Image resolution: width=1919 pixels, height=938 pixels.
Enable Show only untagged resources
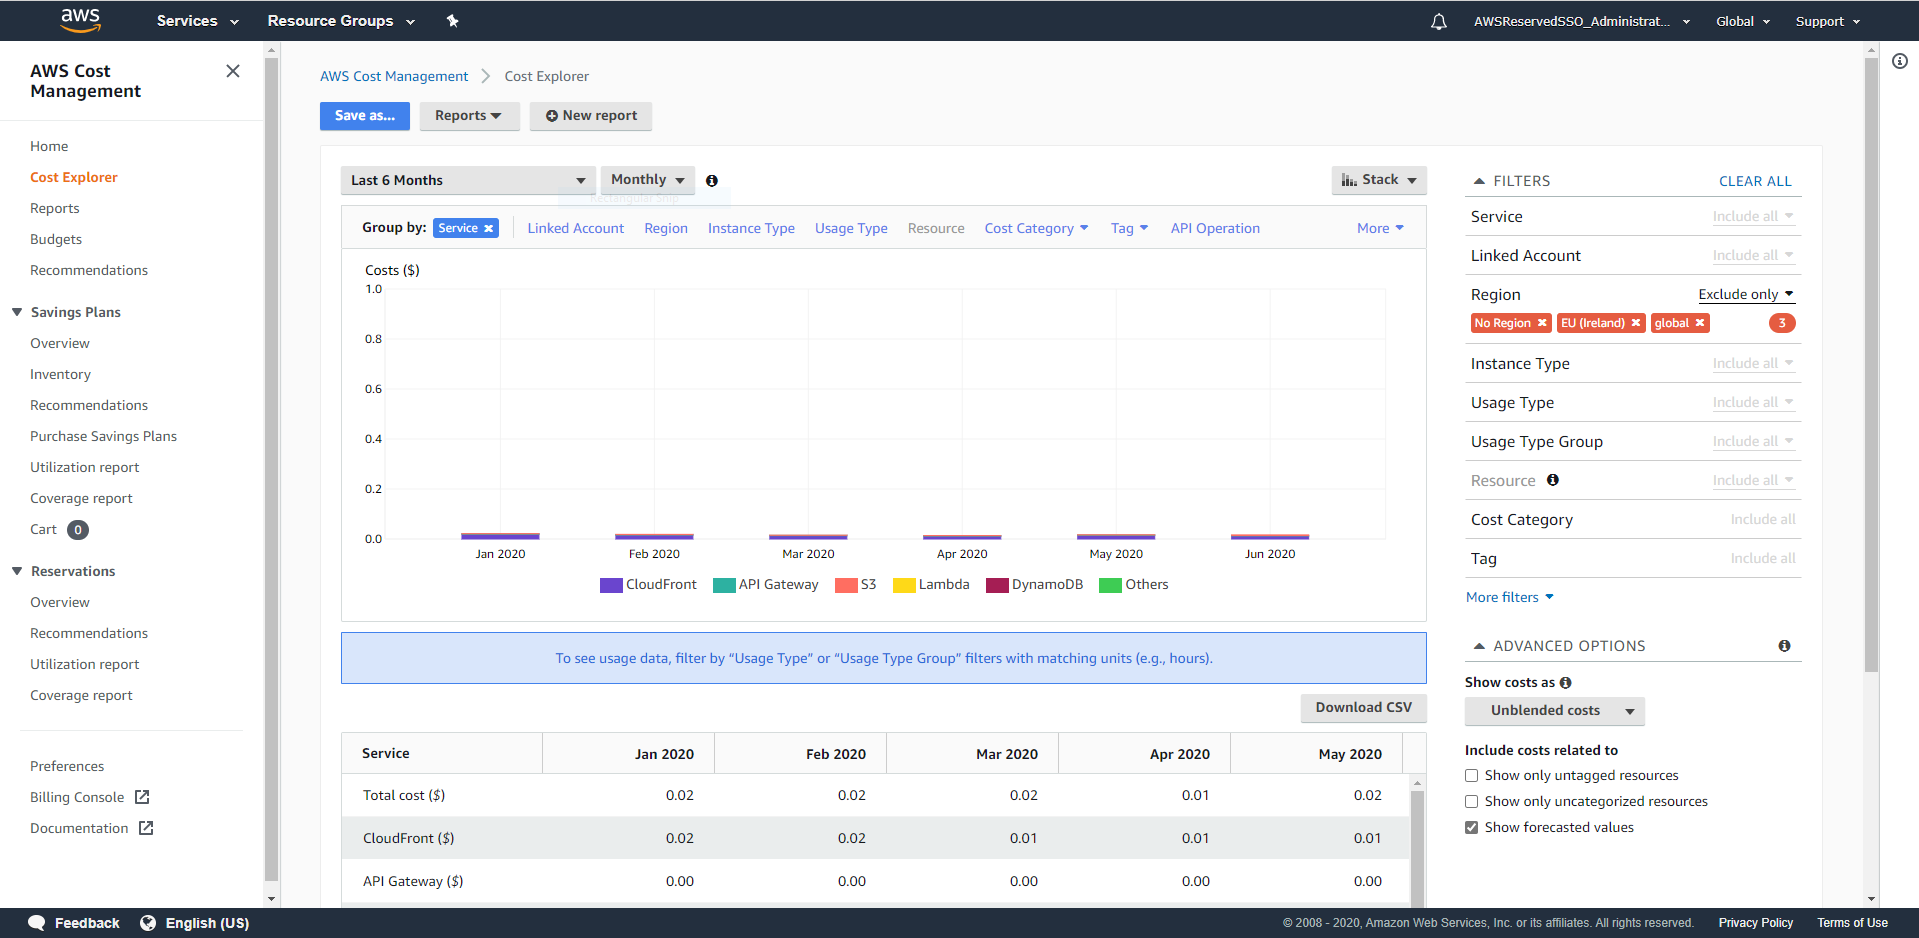coord(1471,776)
